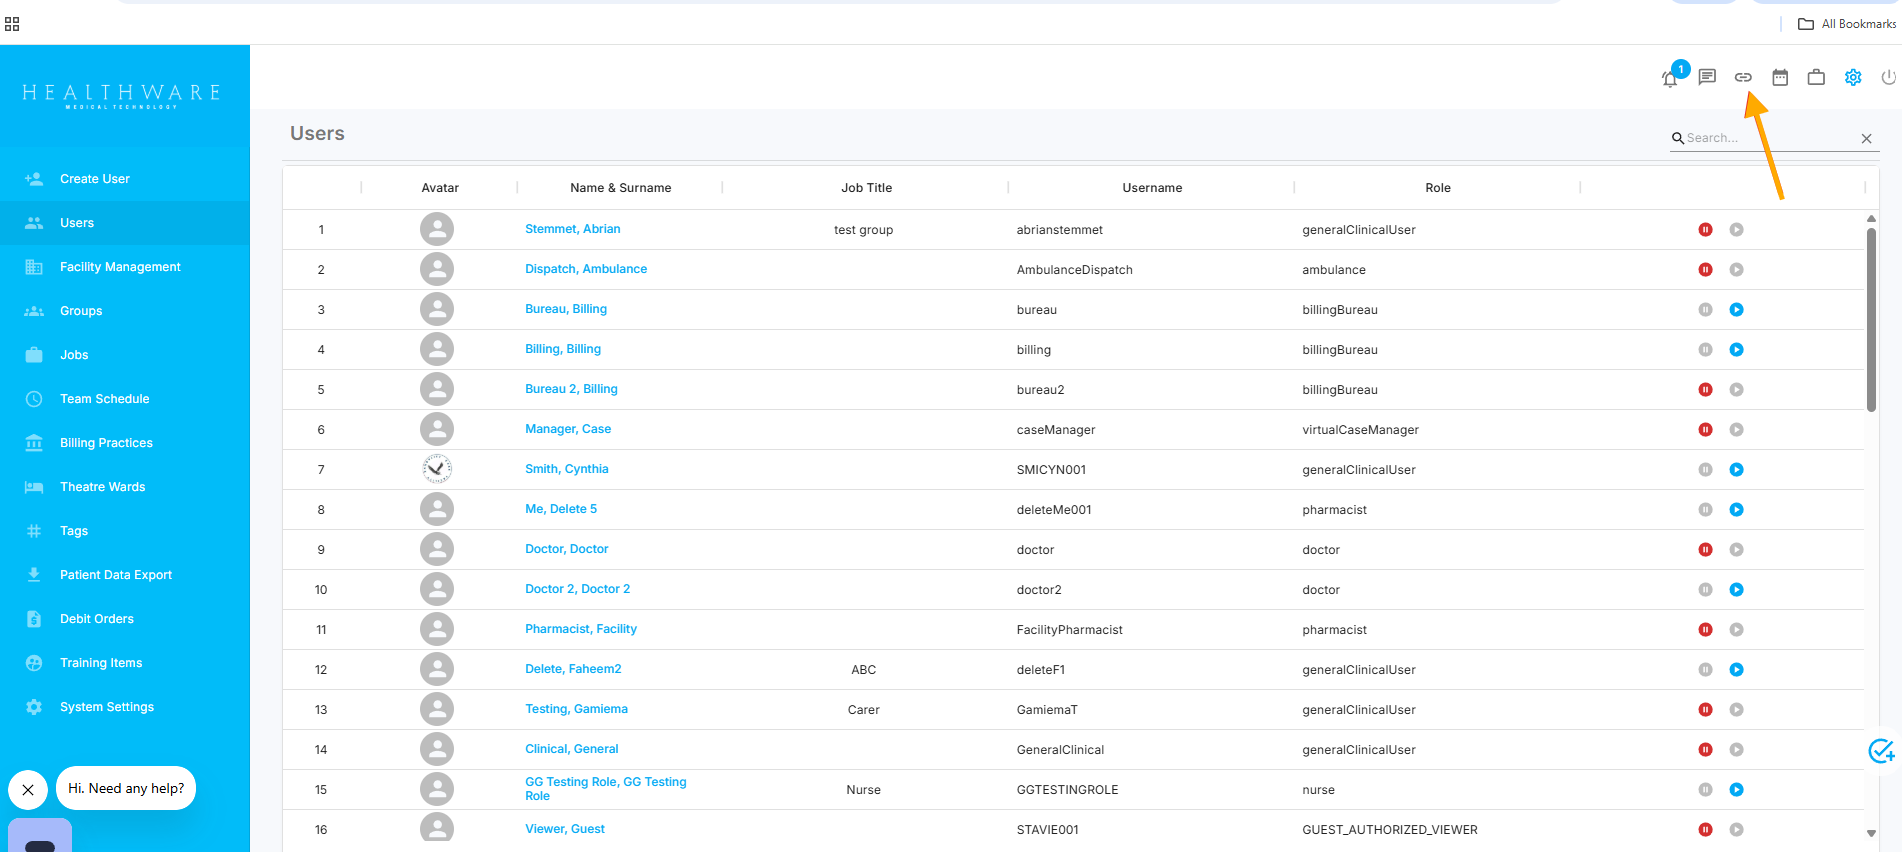Activate user Bureau, Billing with play button
This screenshot has width=1902, height=852.
click(x=1736, y=310)
